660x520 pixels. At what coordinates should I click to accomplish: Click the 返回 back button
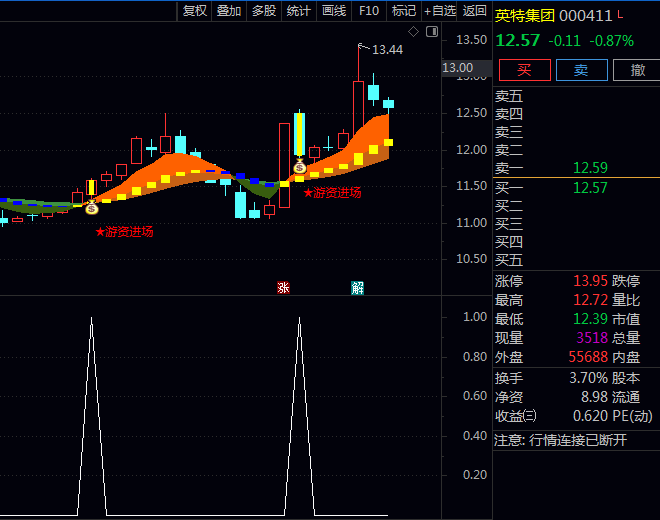(475, 11)
